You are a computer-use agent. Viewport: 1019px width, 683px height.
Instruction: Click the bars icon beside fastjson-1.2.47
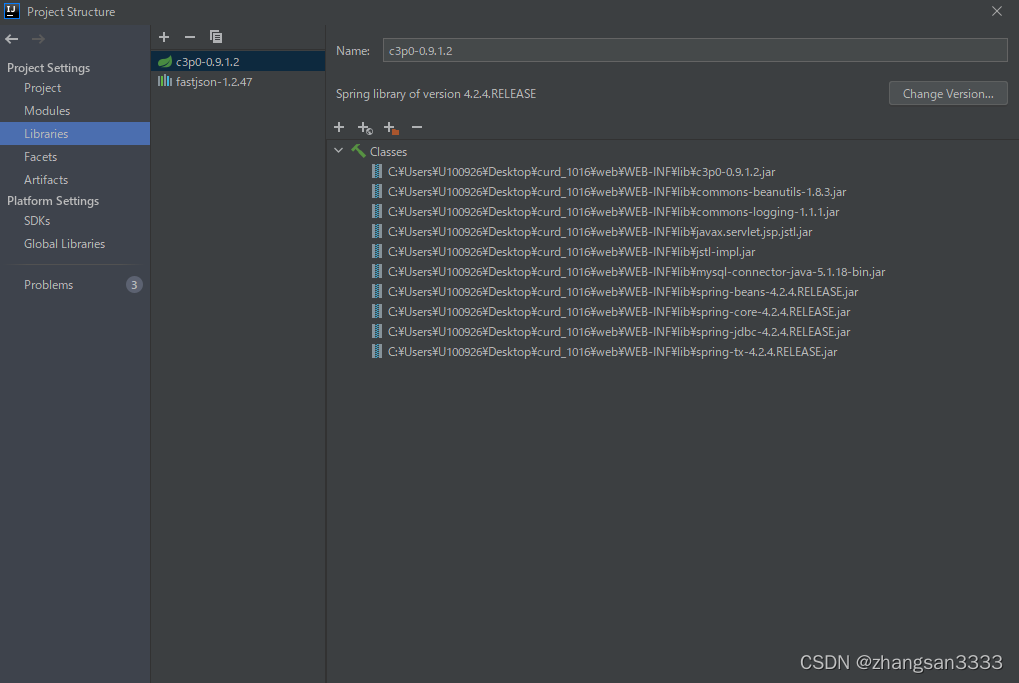click(x=165, y=81)
